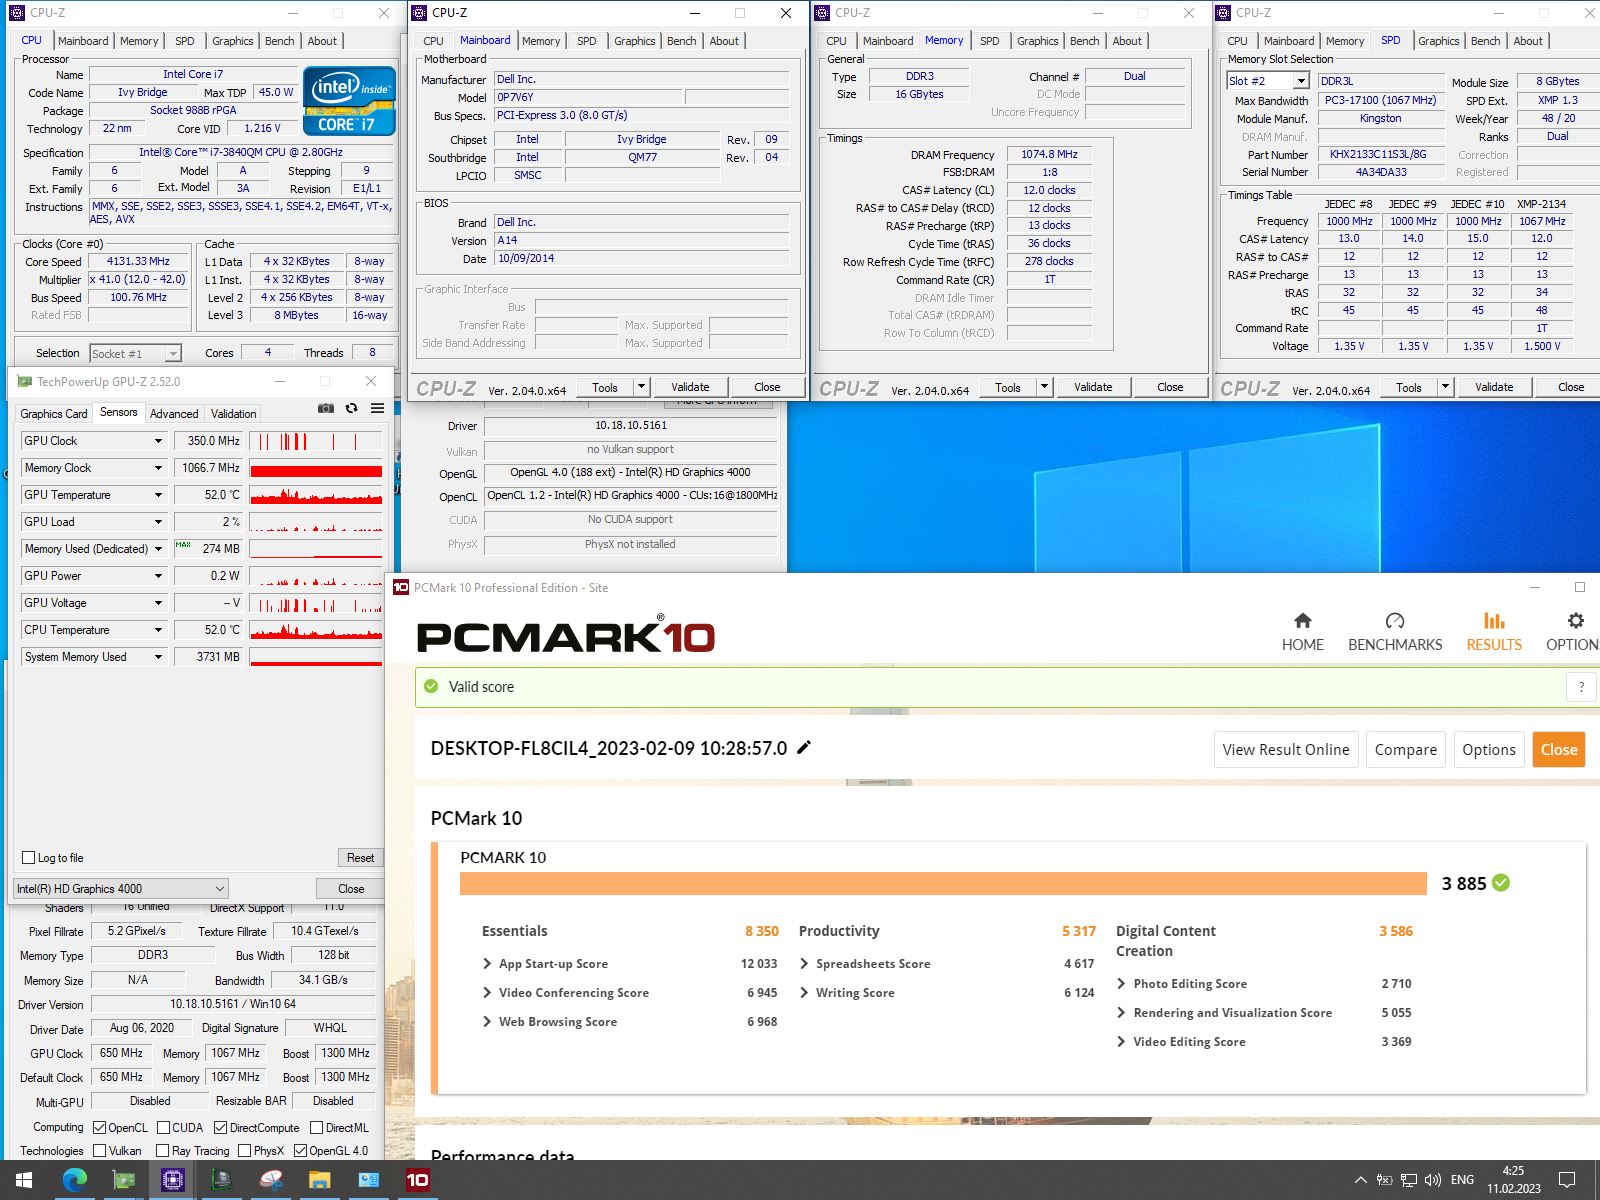Open the GPU Clock sensor dropdown
The image size is (1600, 1200).
coord(158,441)
